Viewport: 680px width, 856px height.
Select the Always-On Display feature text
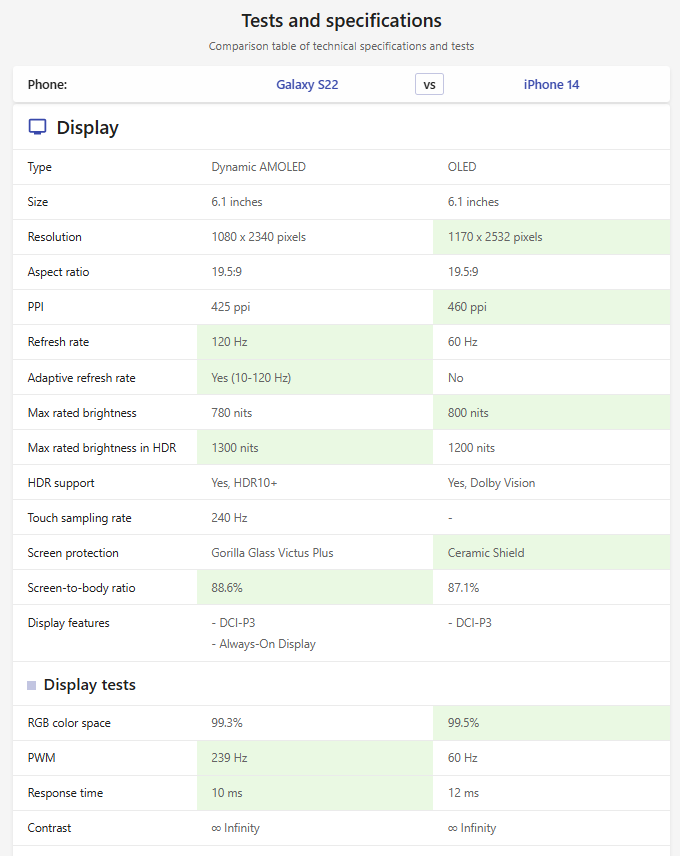point(264,644)
